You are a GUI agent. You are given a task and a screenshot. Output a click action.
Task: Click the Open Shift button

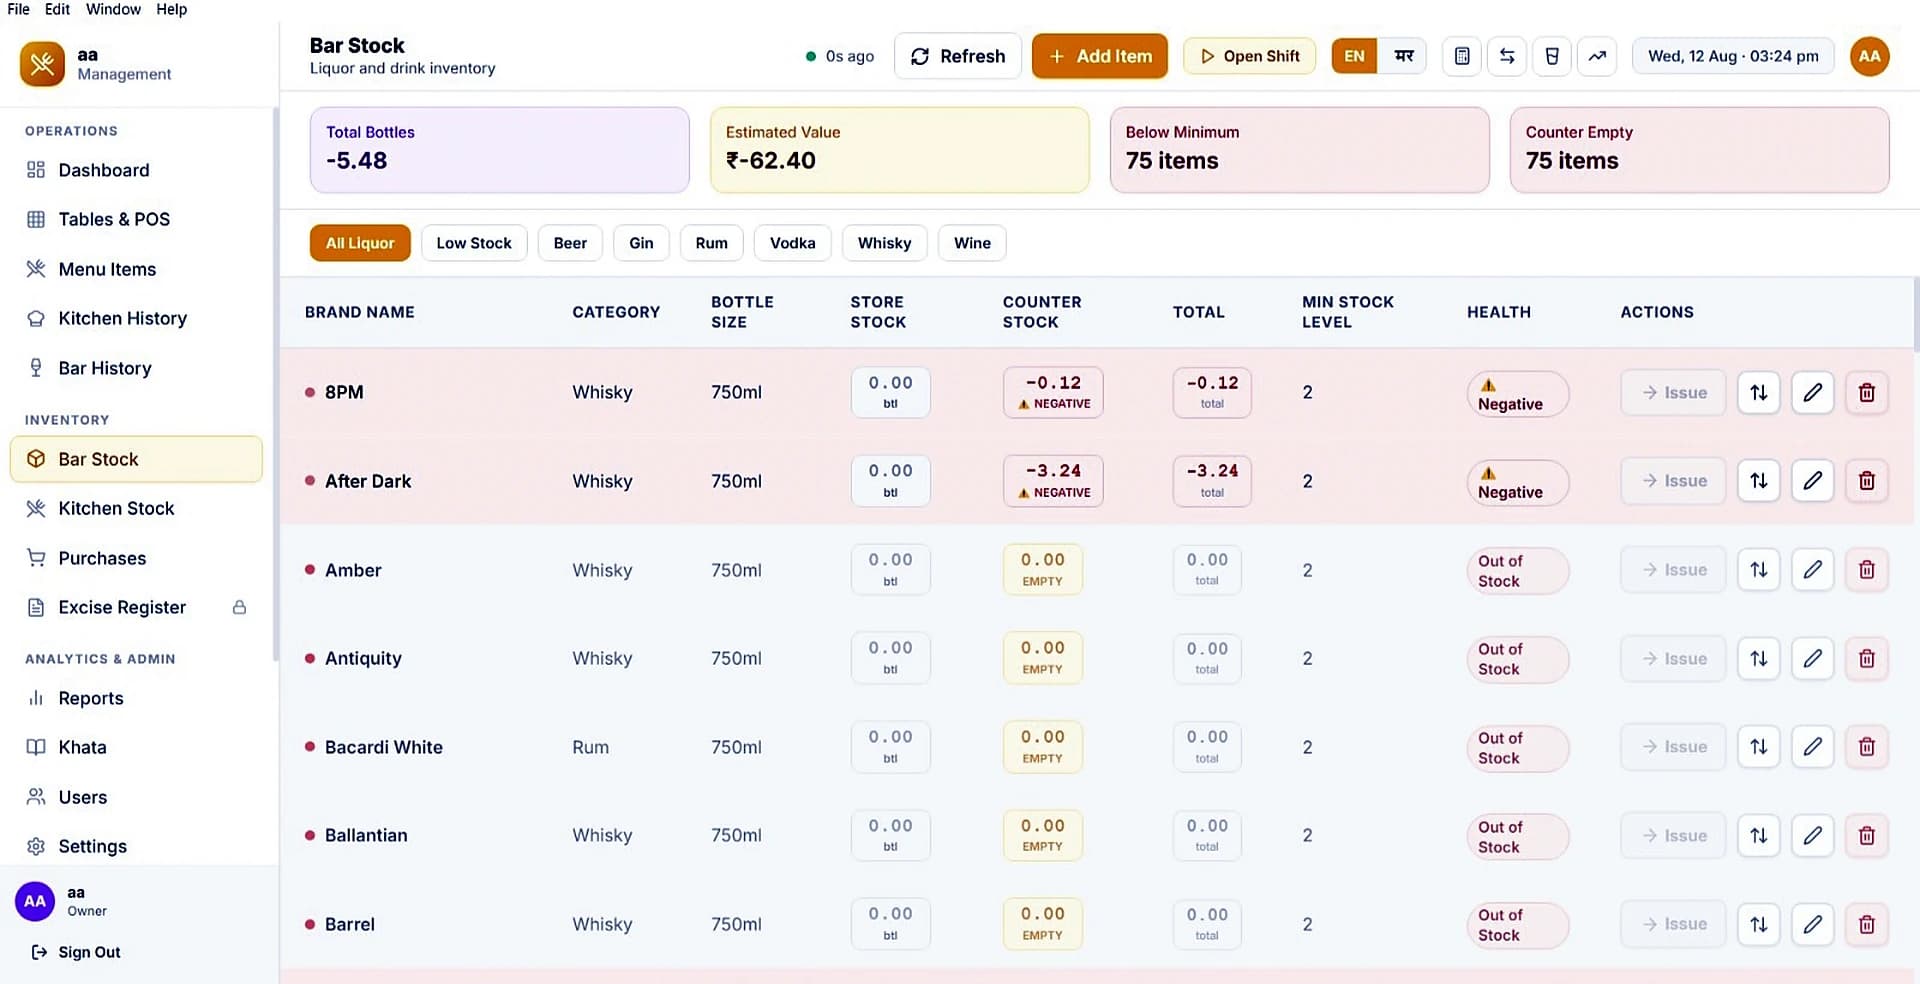pyautogui.click(x=1250, y=56)
